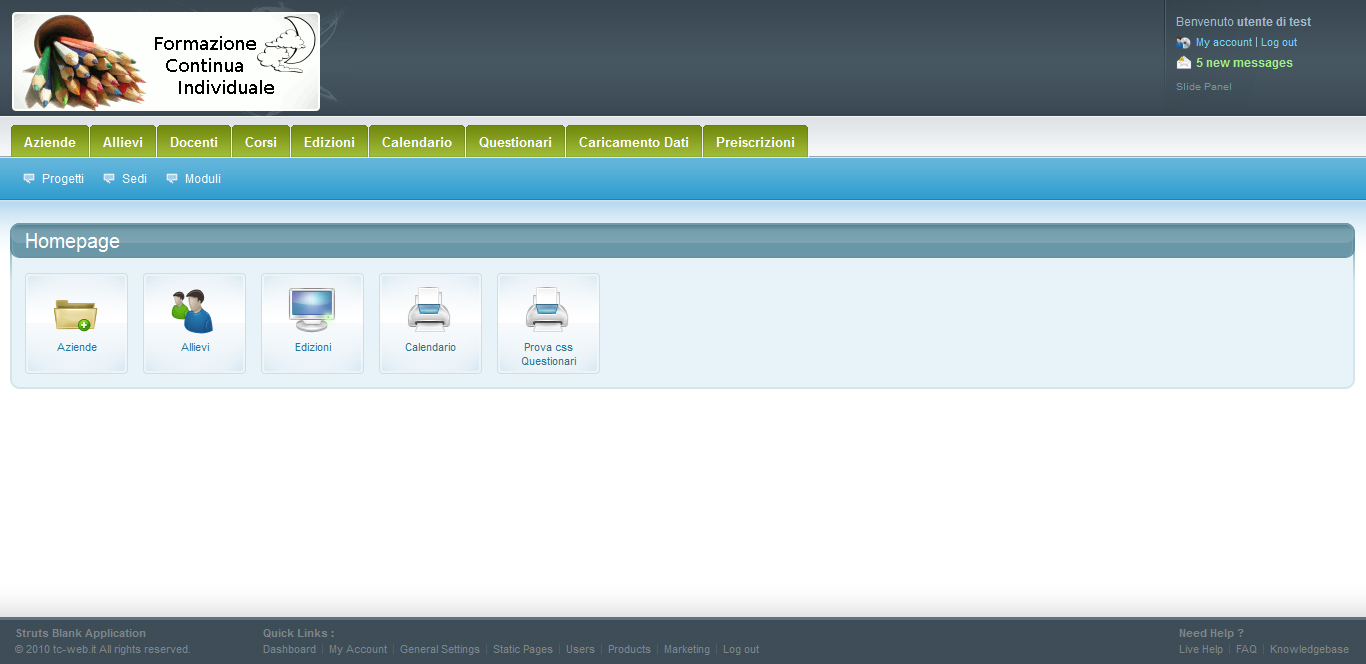Image resolution: width=1366 pixels, height=664 pixels.
Task: Open the Moduli submenu link
Action: [x=203, y=179]
